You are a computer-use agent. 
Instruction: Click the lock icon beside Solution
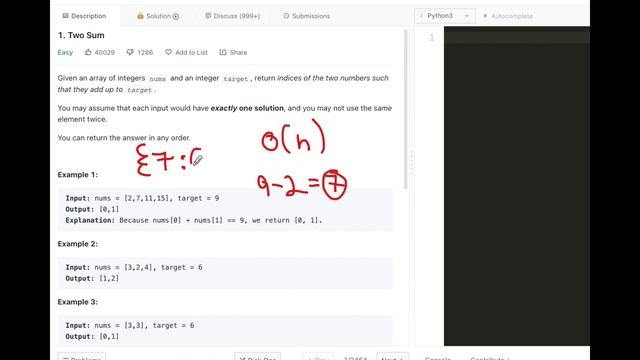140,16
